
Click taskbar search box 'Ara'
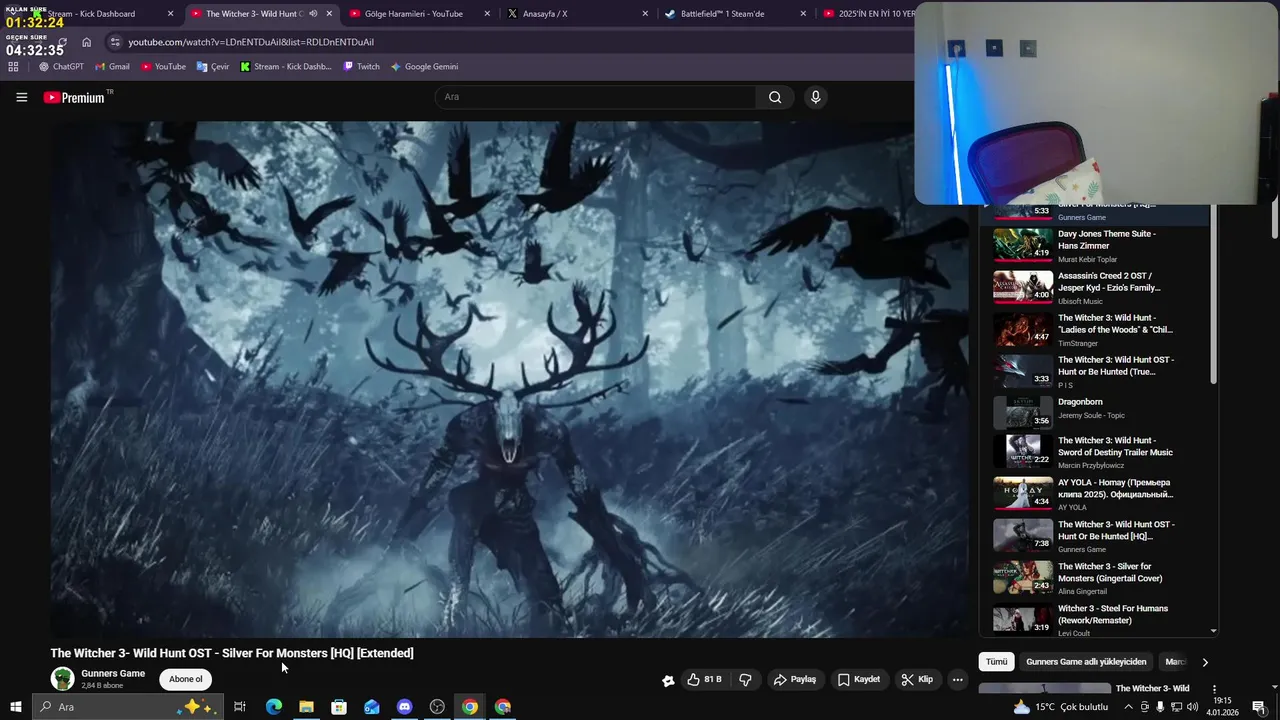click(127, 707)
